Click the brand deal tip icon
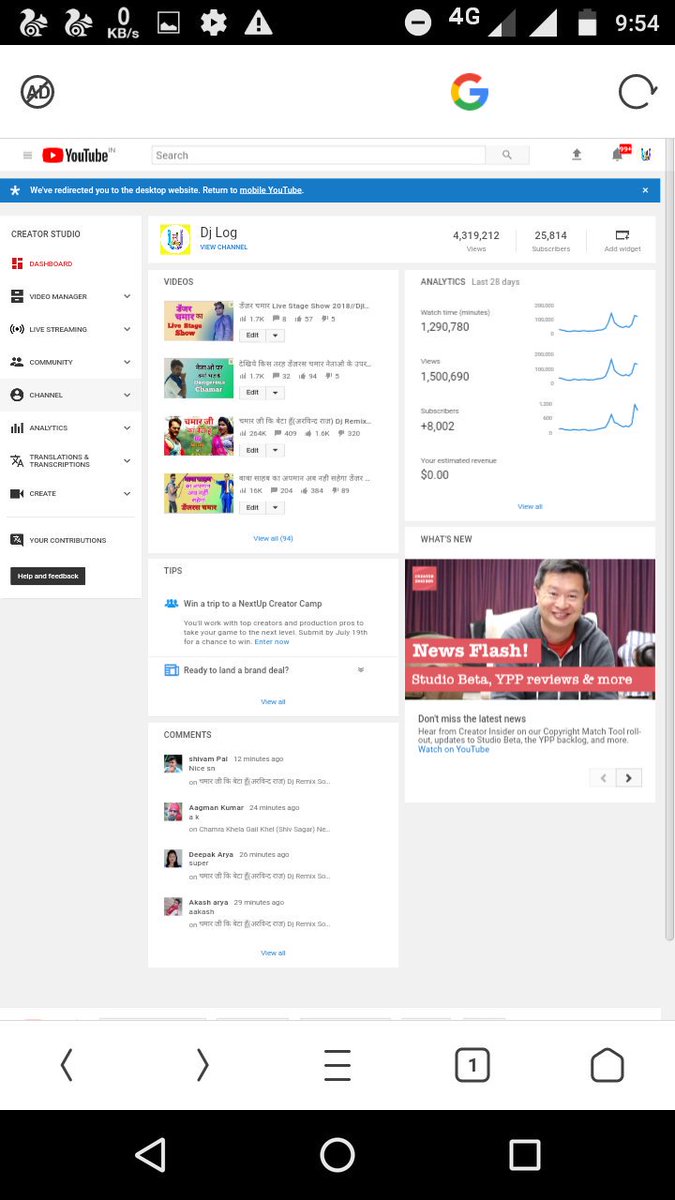 tap(171, 670)
